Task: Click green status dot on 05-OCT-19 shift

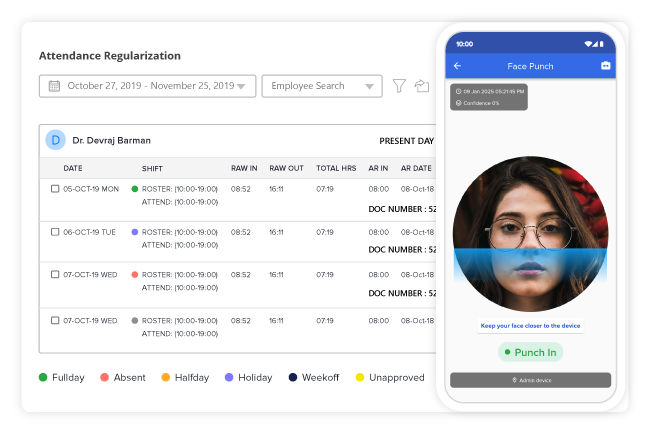Action: [135, 188]
